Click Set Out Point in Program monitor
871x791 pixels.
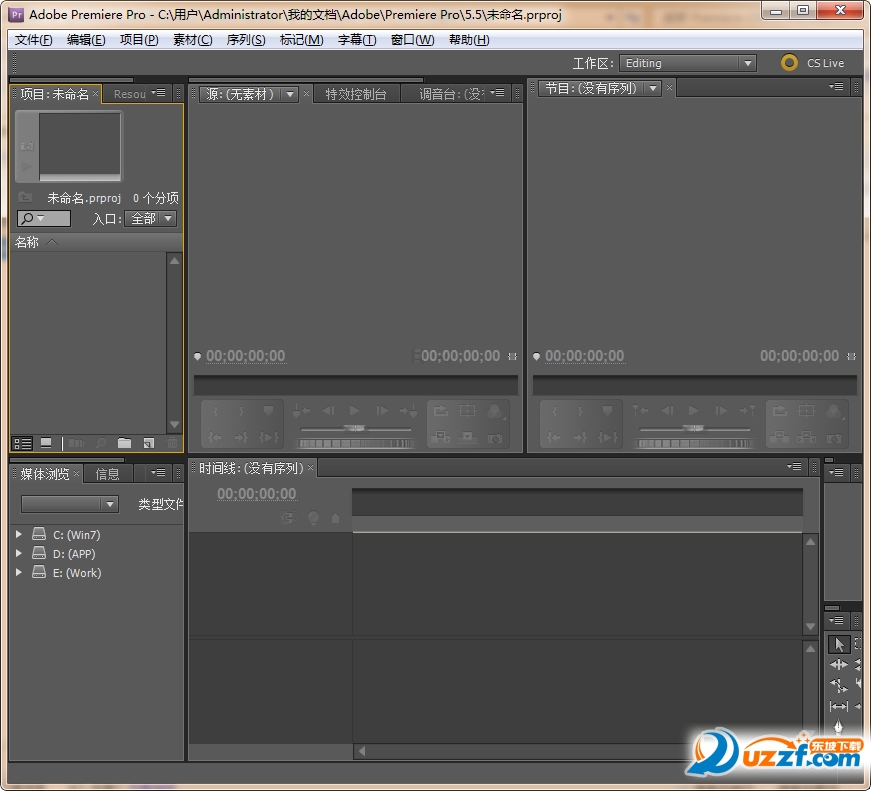point(580,411)
